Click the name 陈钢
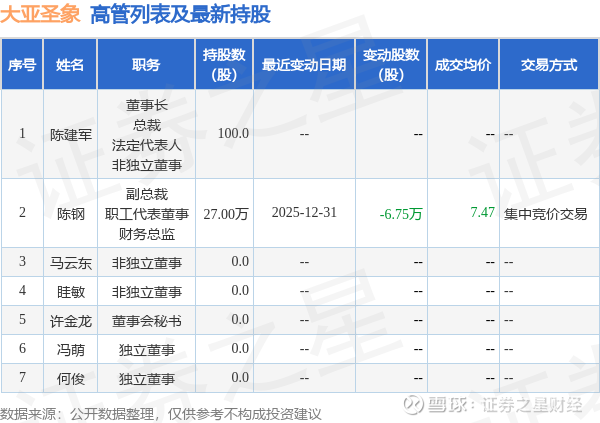 pyautogui.click(x=71, y=214)
